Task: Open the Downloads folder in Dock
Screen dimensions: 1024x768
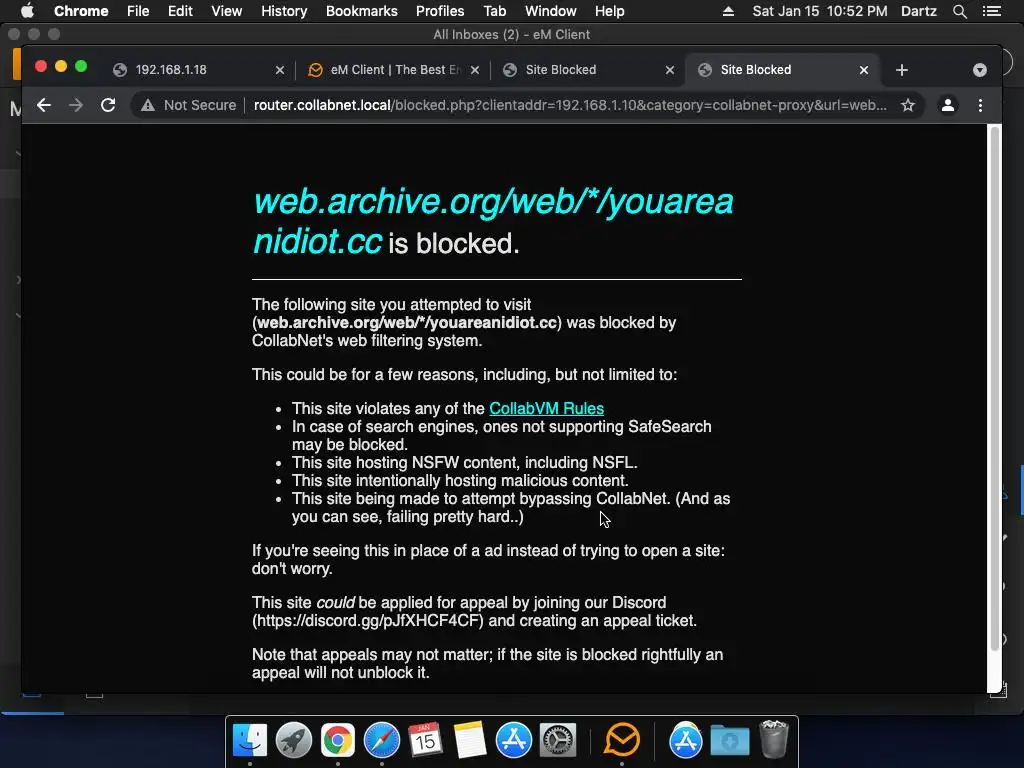Action: click(729, 740)
